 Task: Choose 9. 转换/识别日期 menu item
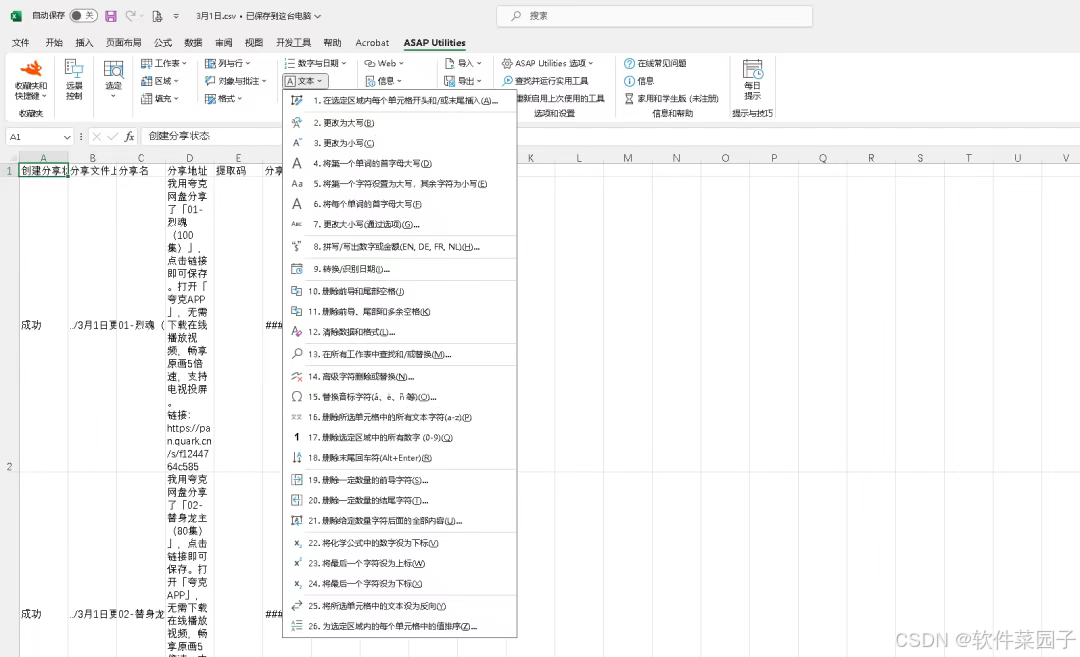coord(399,269)
